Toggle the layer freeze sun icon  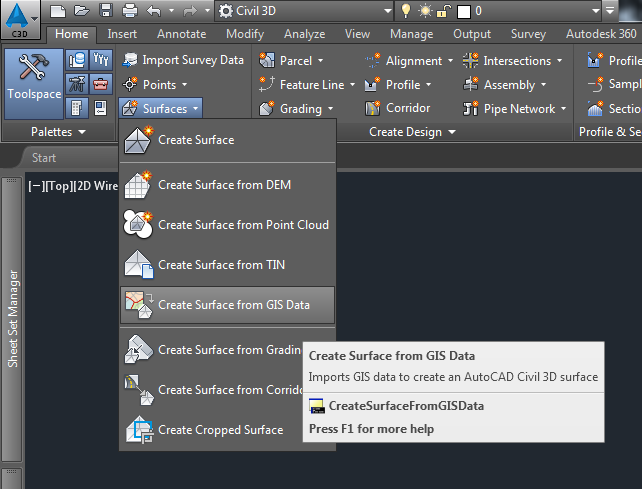tap(425, 11)
